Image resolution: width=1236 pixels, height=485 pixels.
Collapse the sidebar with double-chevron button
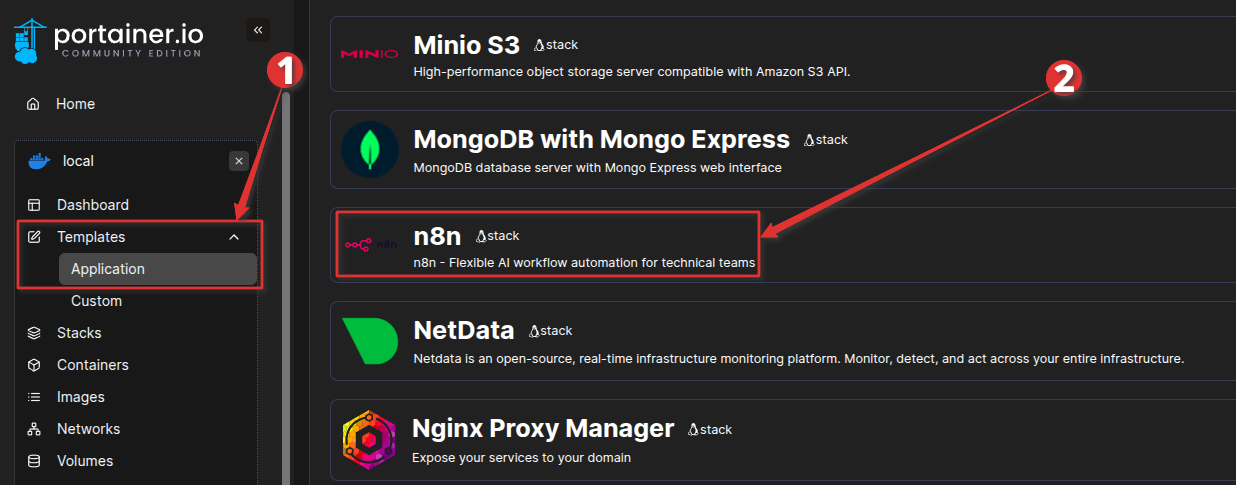258,30
